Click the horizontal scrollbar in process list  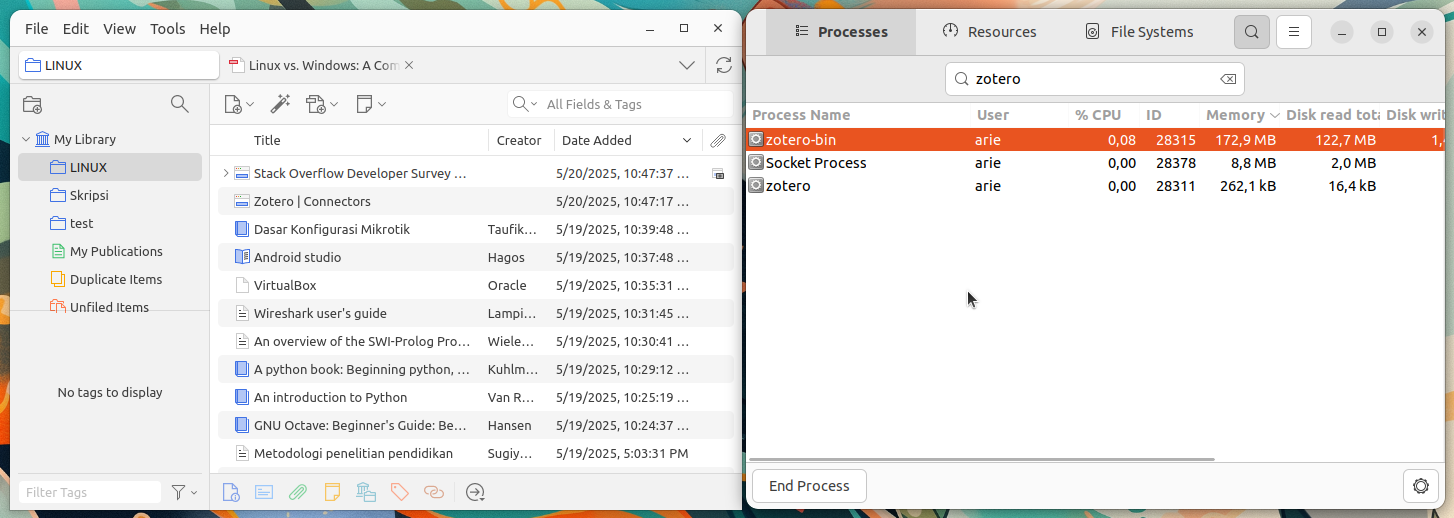tap(980, 459)
